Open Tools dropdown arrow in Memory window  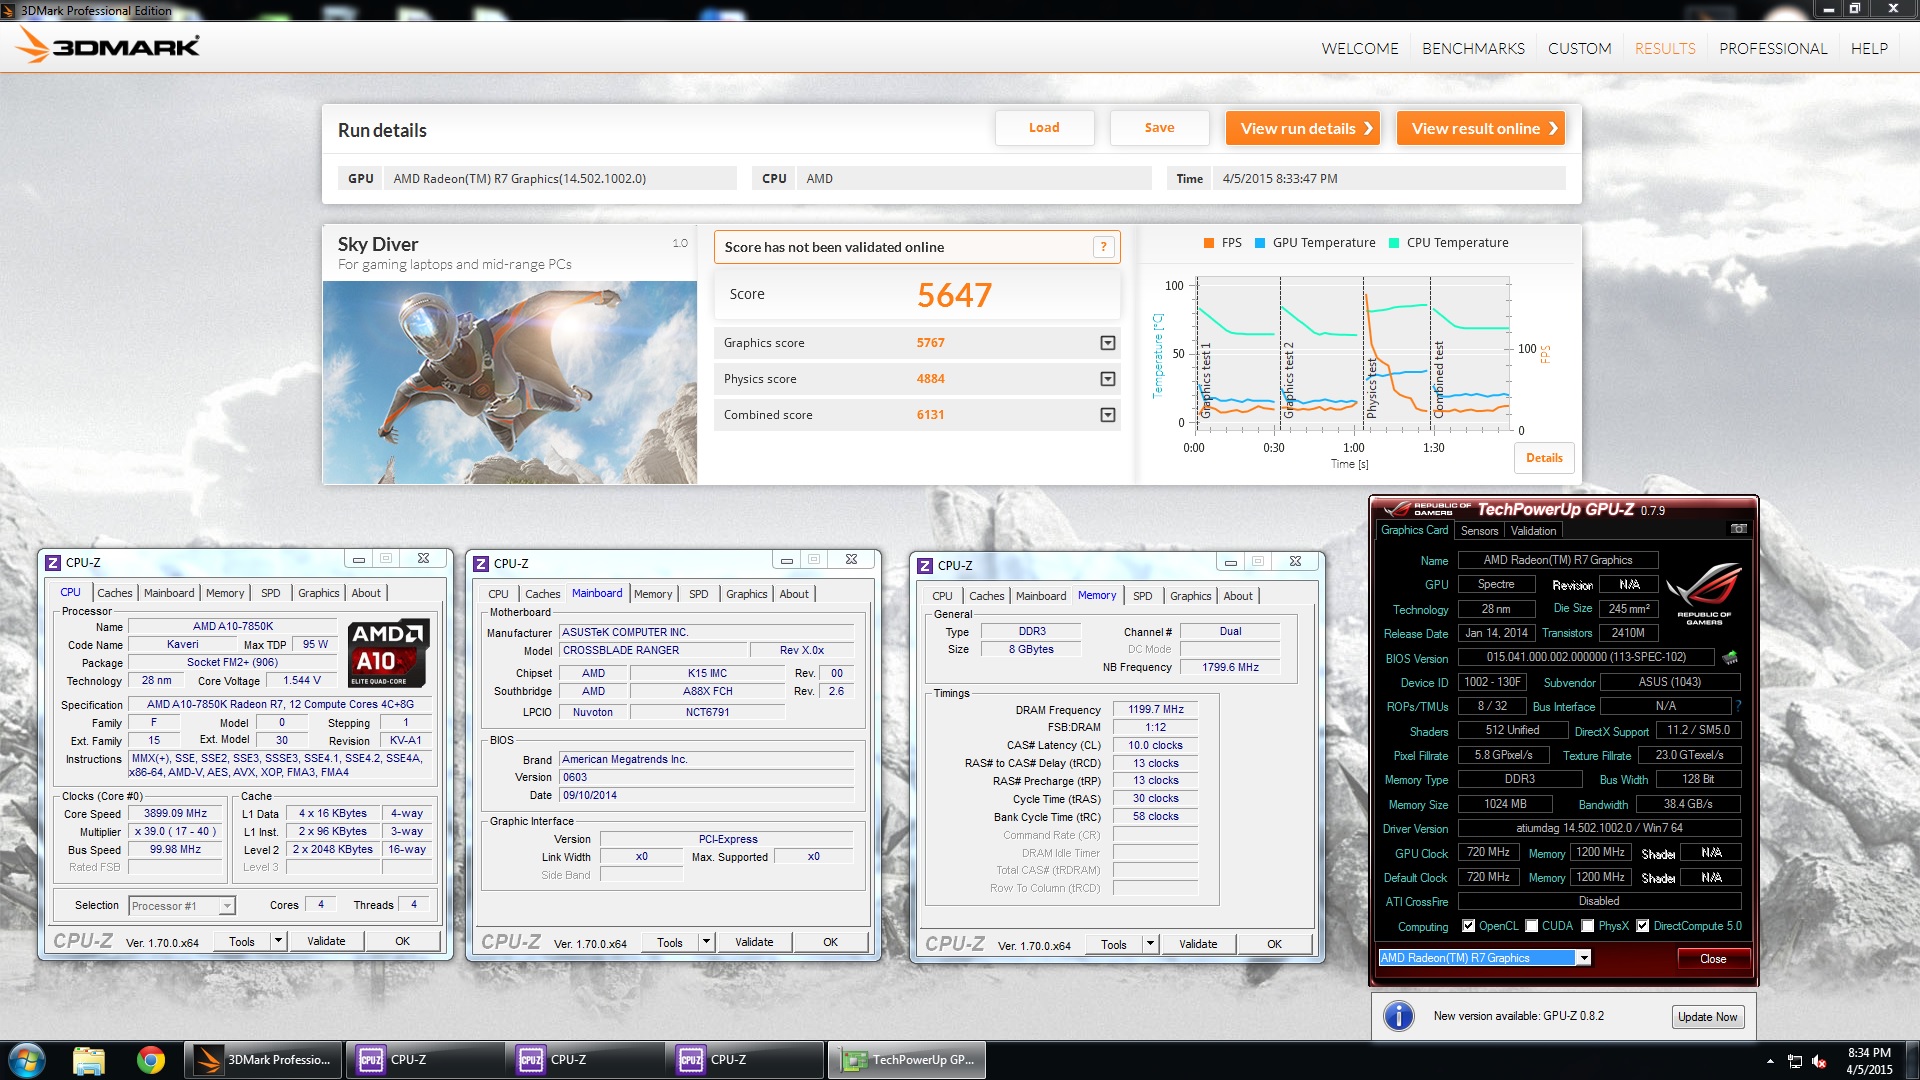point(1150,944)
